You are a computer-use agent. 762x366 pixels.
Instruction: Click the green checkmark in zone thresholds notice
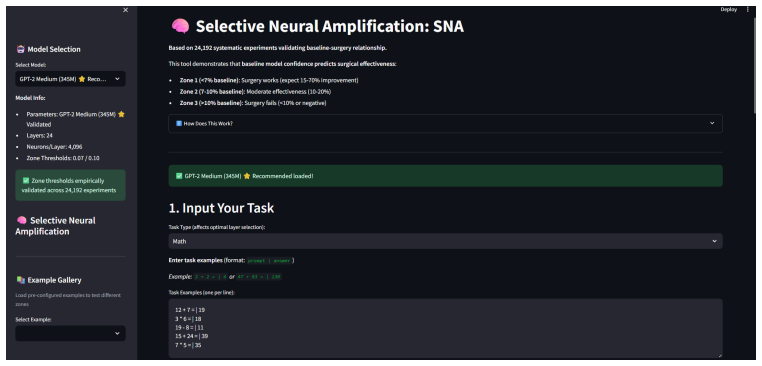(26, 180)
